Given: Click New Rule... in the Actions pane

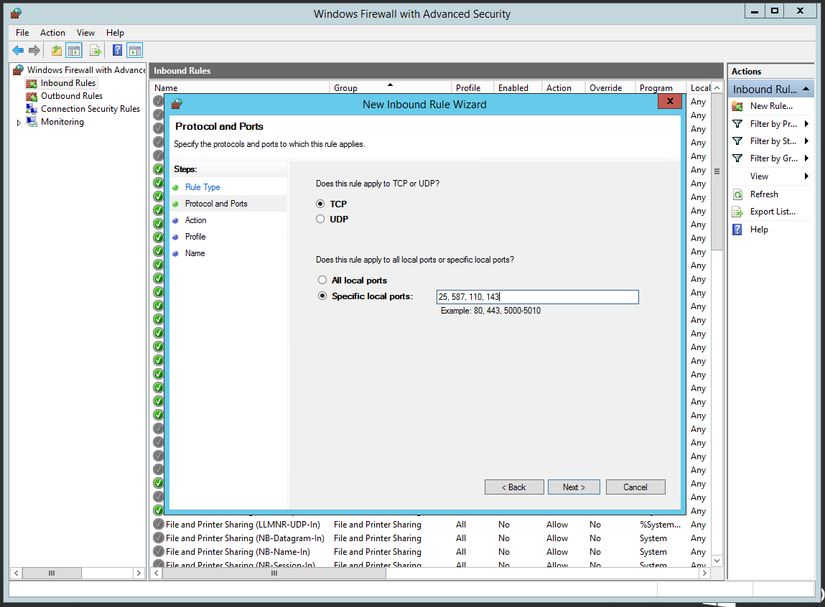Looking at the screenshot, I should click(x=771, y=106).
